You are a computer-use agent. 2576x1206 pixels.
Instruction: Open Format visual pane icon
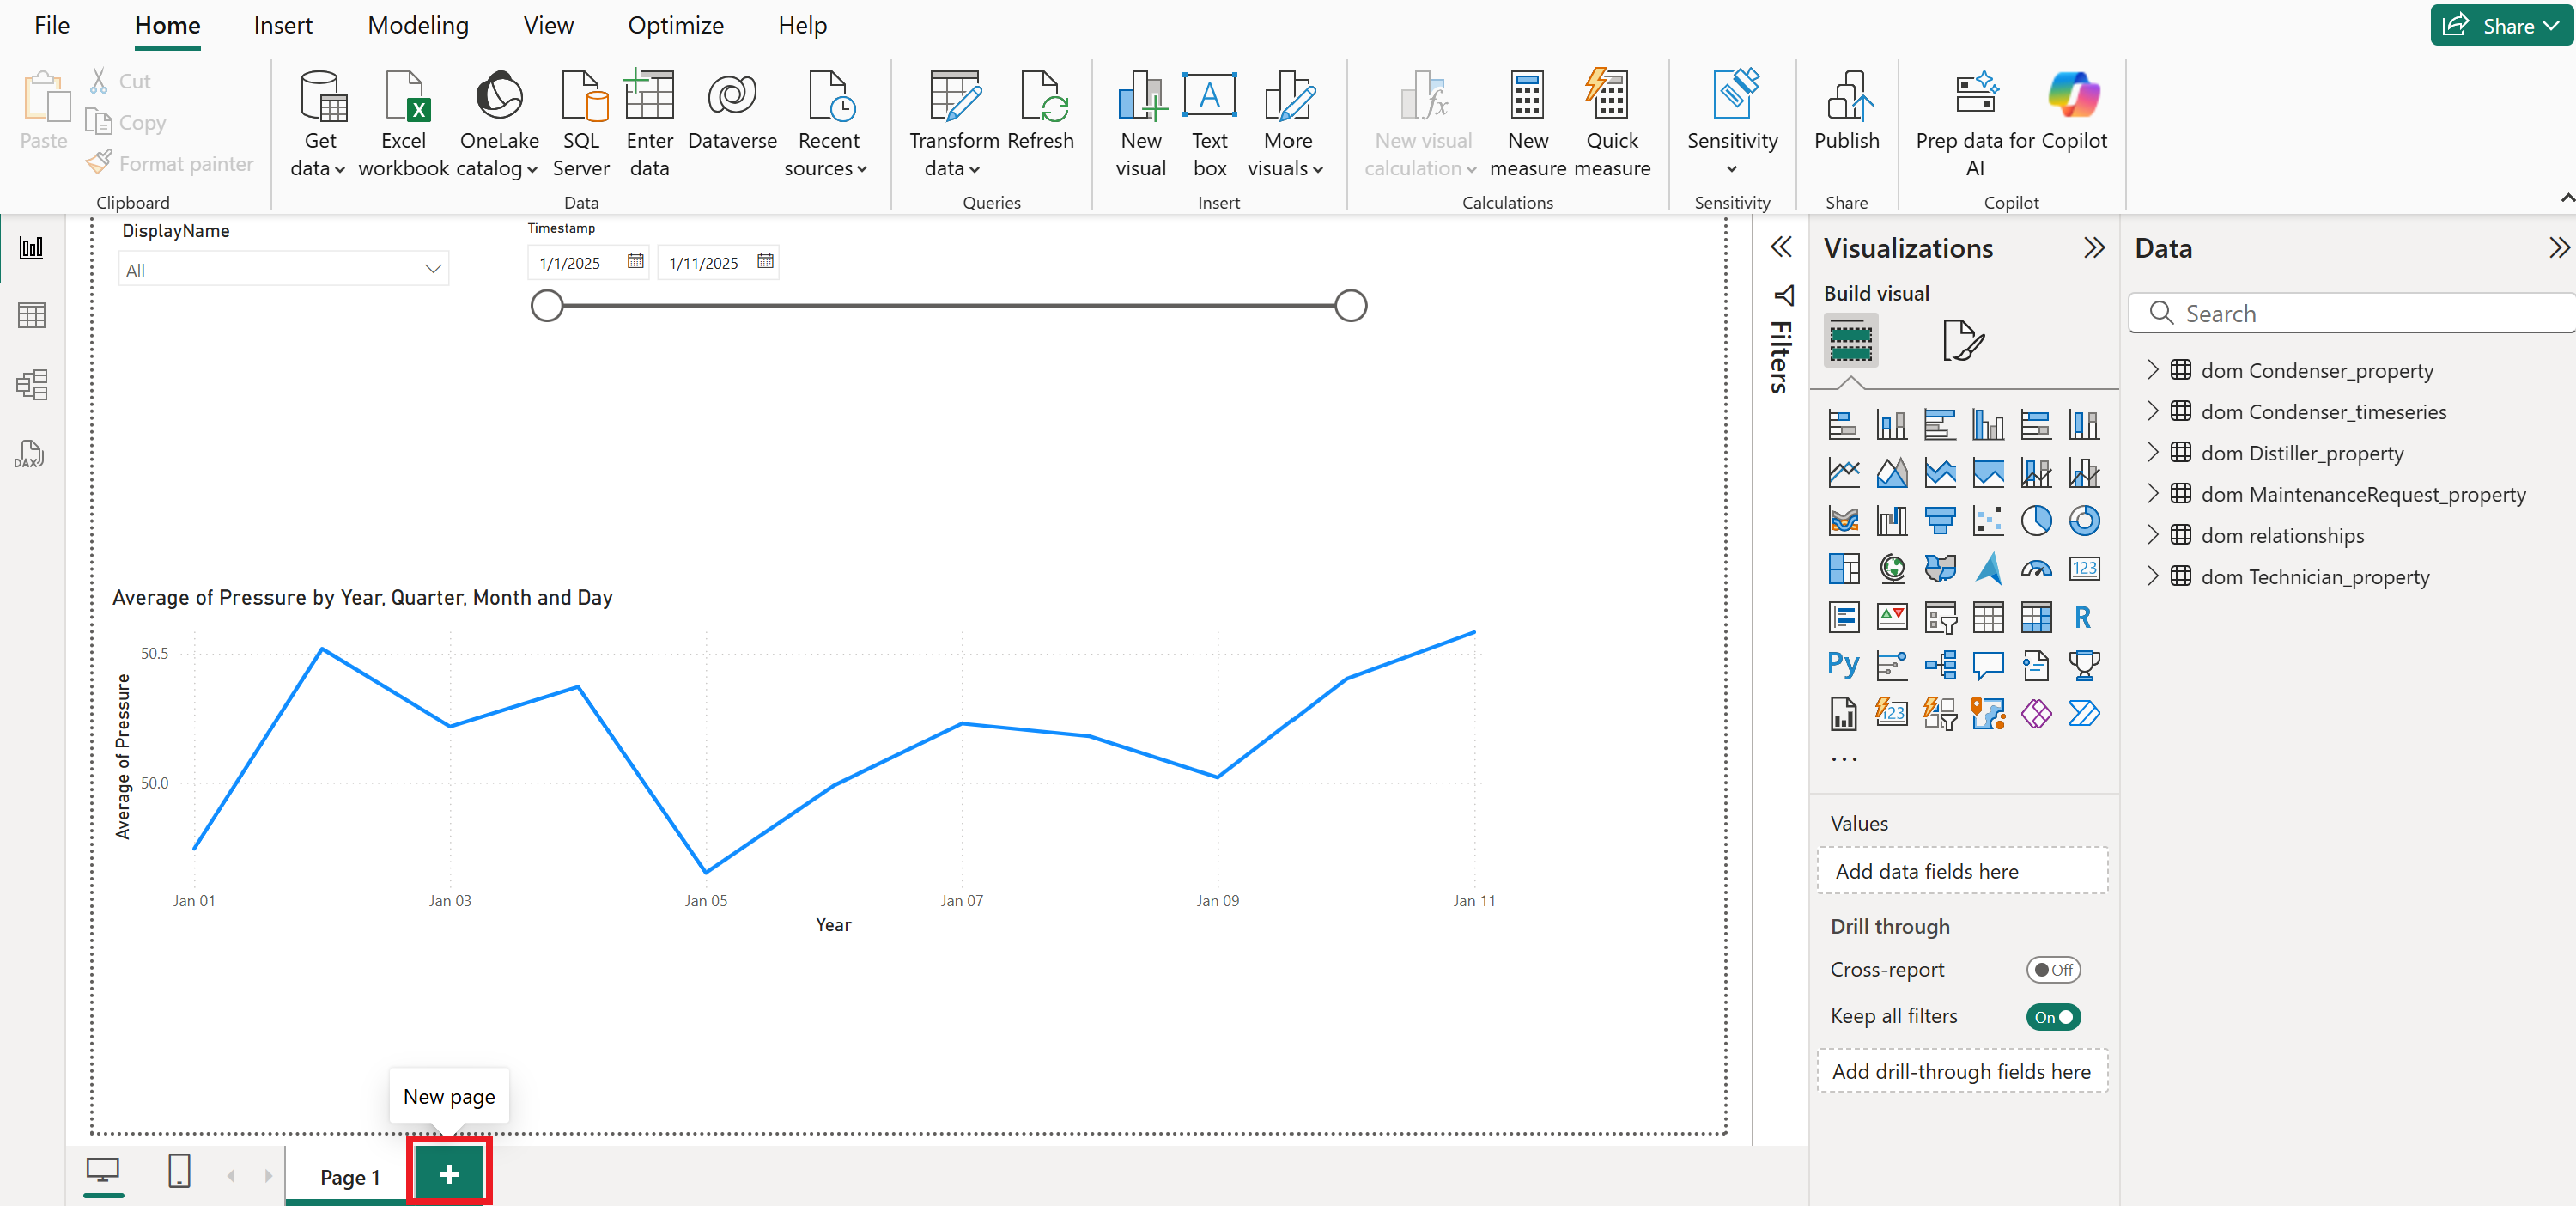coord(1962,340)
